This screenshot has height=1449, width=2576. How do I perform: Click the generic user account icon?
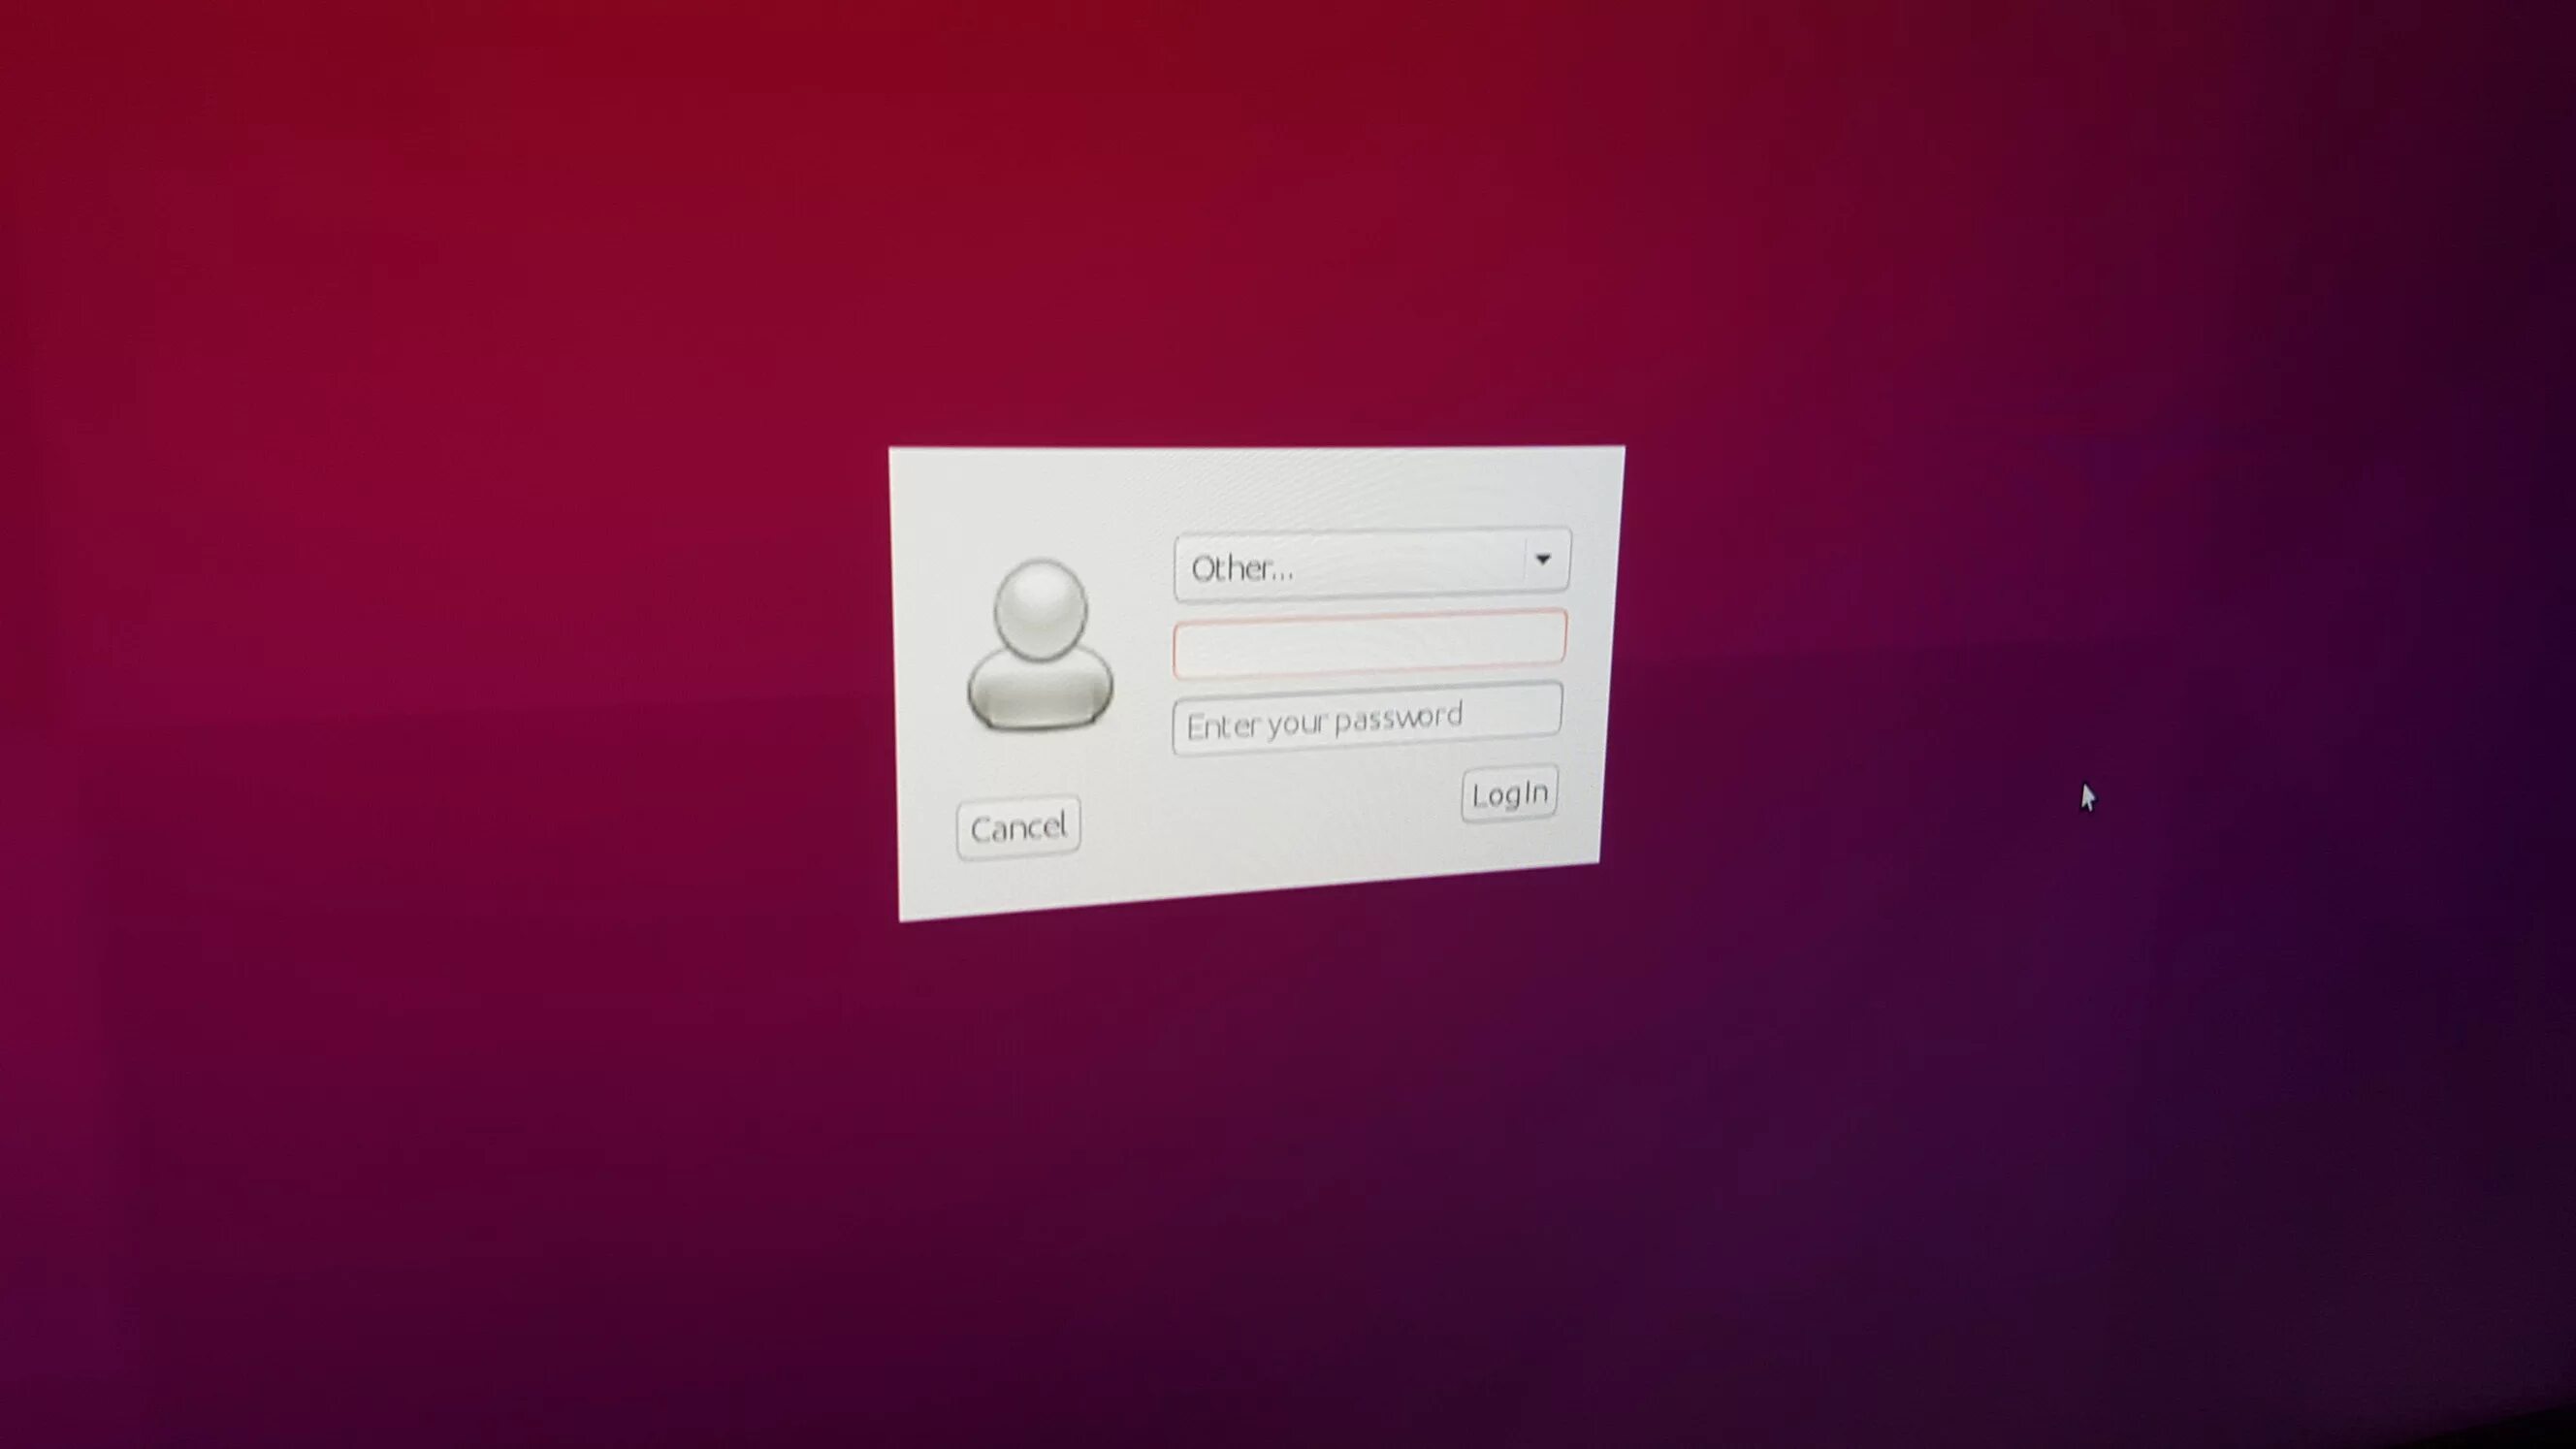1039,646
